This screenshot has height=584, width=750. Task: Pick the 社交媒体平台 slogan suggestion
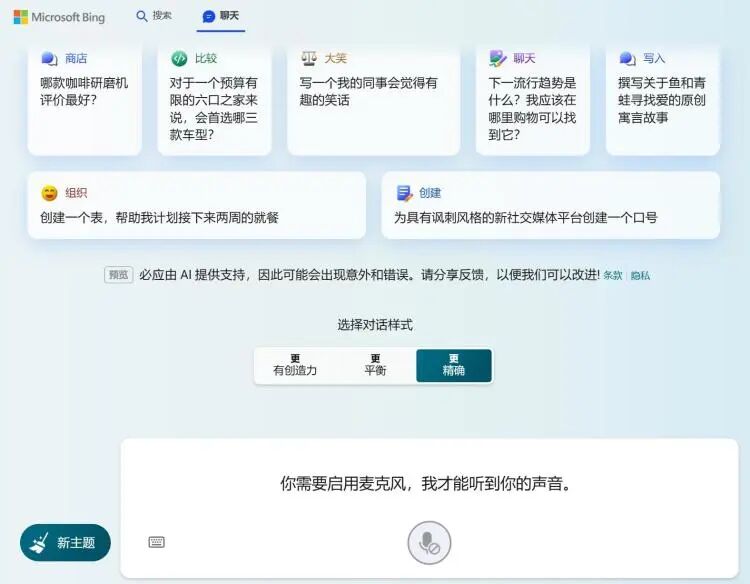551,205
